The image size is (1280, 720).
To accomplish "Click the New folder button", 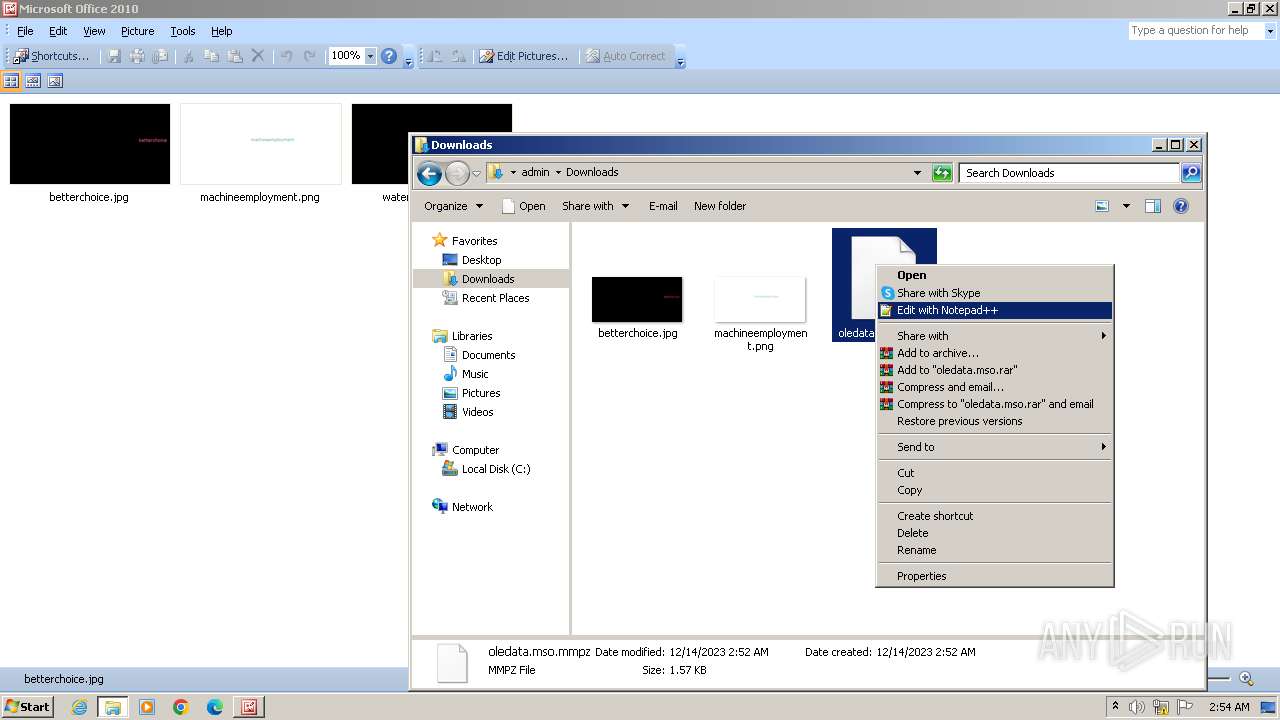I will pos(720,206).
